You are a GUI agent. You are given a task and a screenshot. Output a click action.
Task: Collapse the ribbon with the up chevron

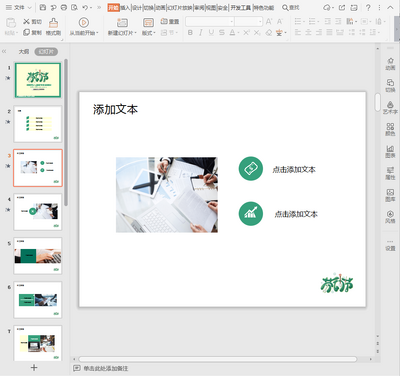(390, 7)
